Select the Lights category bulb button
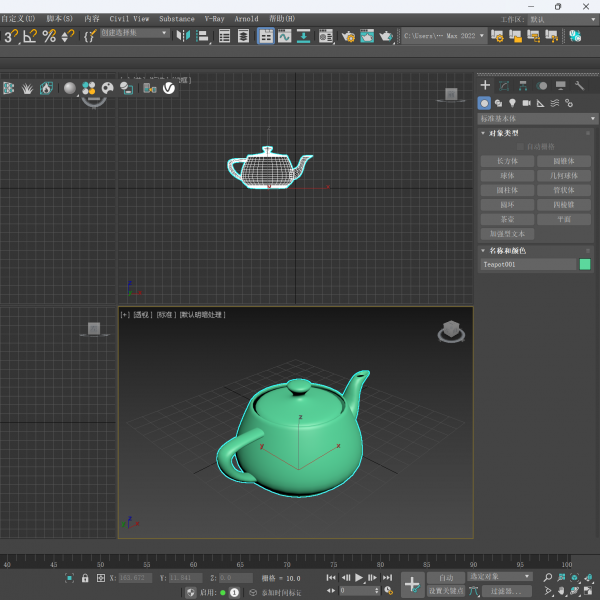 512,103
